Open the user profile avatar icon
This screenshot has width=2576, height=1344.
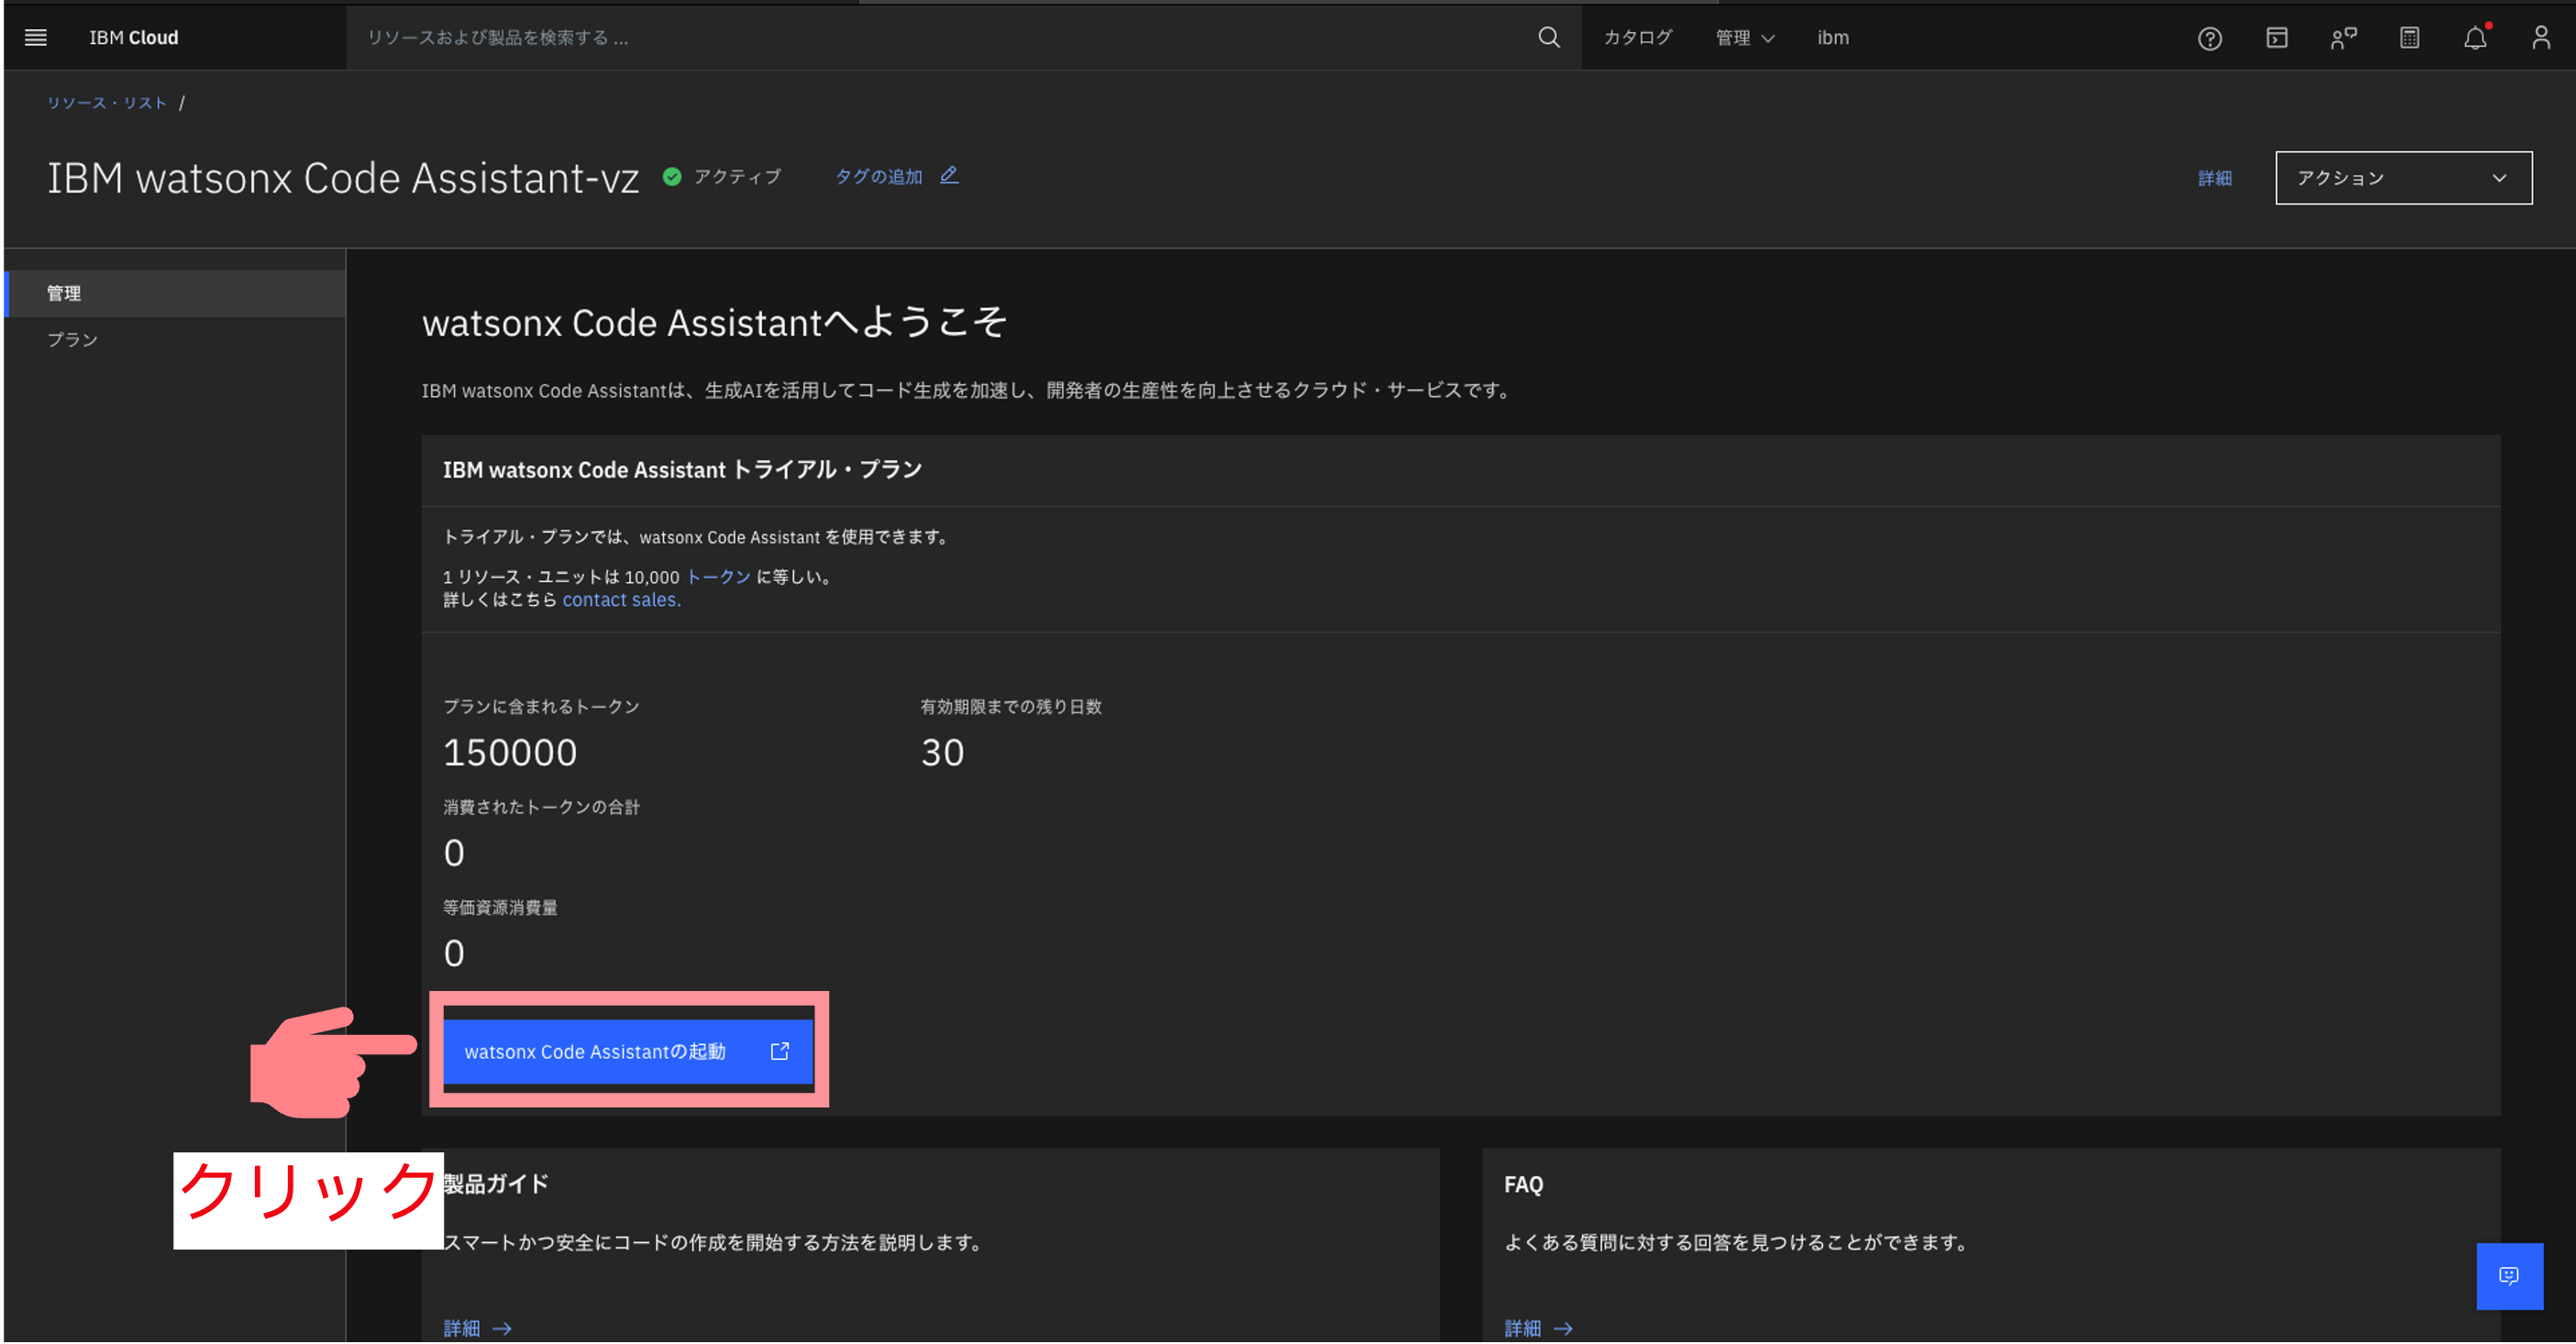click(2540, 38)
